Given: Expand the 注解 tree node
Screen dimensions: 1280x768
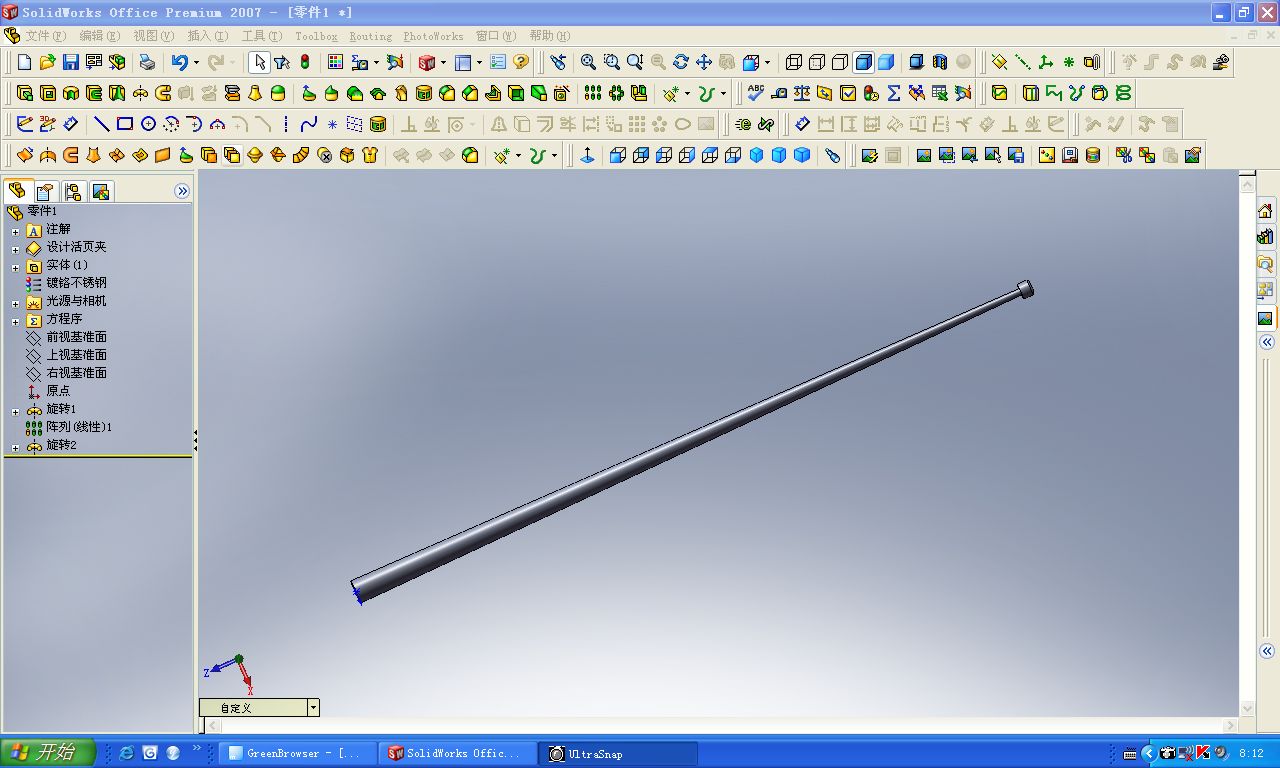Looking at the screenshot, I should pos(15,231).
